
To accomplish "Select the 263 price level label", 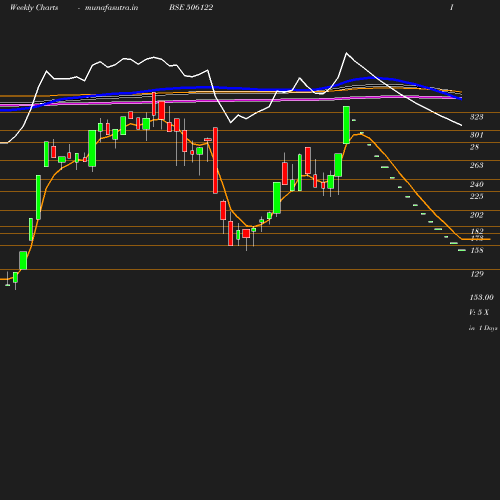I will click(477, 165).
